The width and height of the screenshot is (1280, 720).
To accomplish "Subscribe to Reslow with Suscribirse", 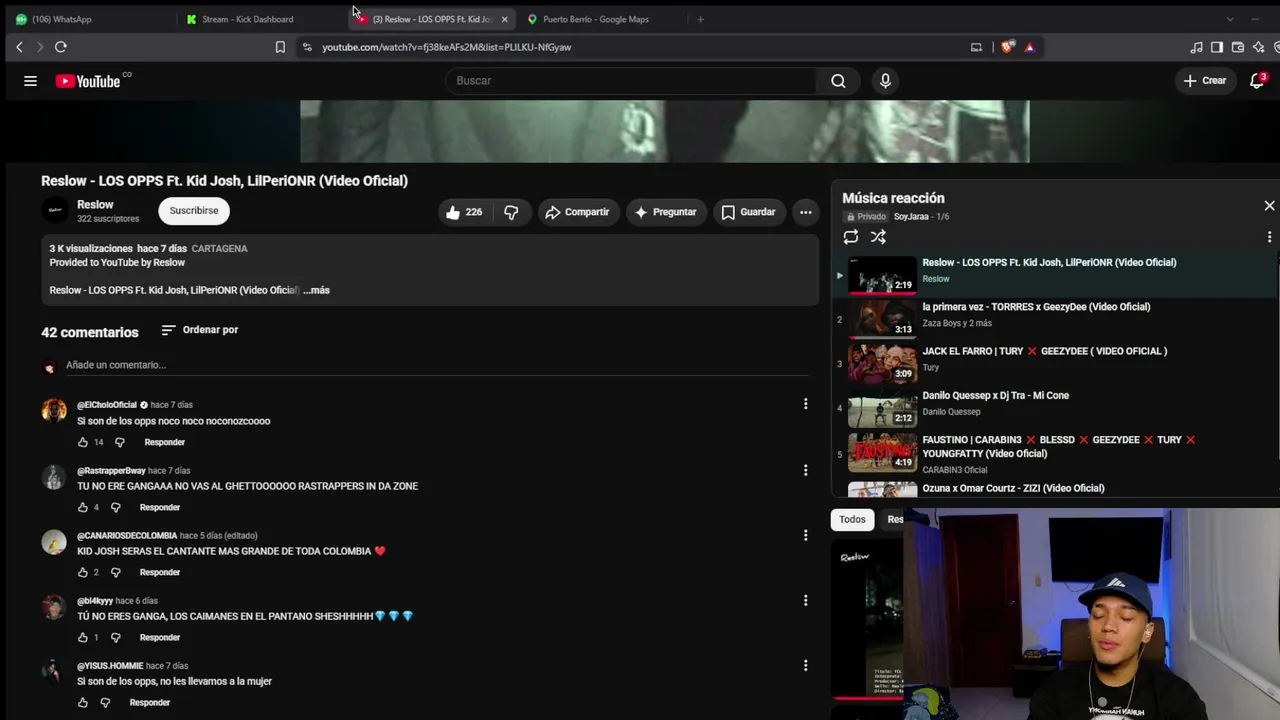I will pyautogui.click(x=194, y=211).
